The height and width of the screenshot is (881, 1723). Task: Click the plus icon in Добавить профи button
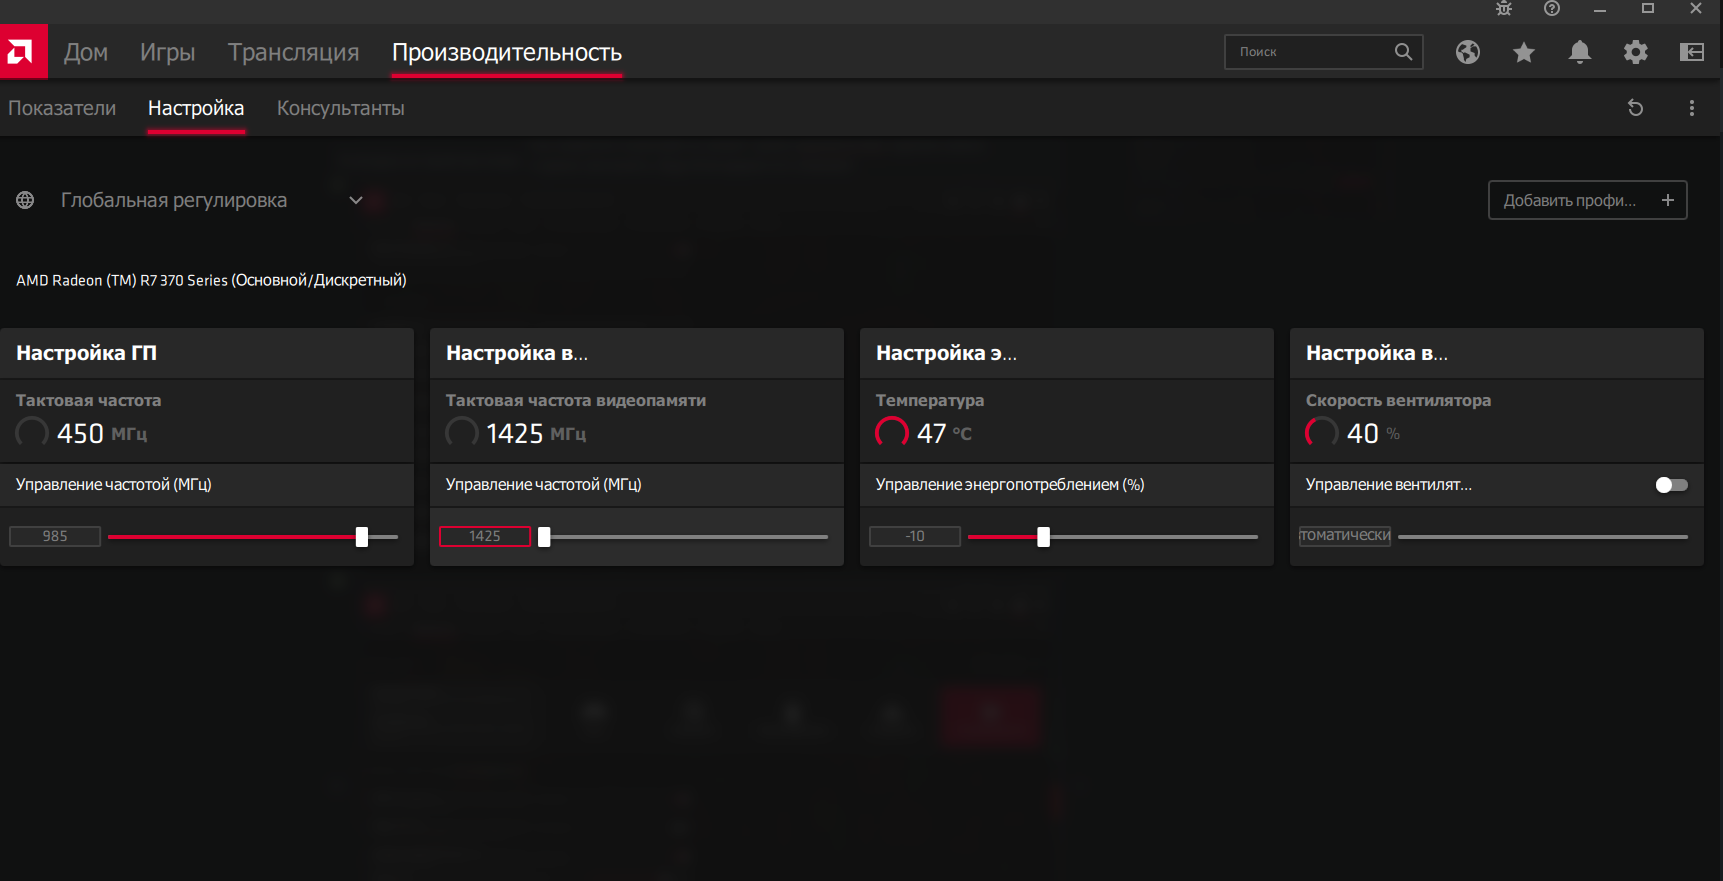(x=1668, y=200)
